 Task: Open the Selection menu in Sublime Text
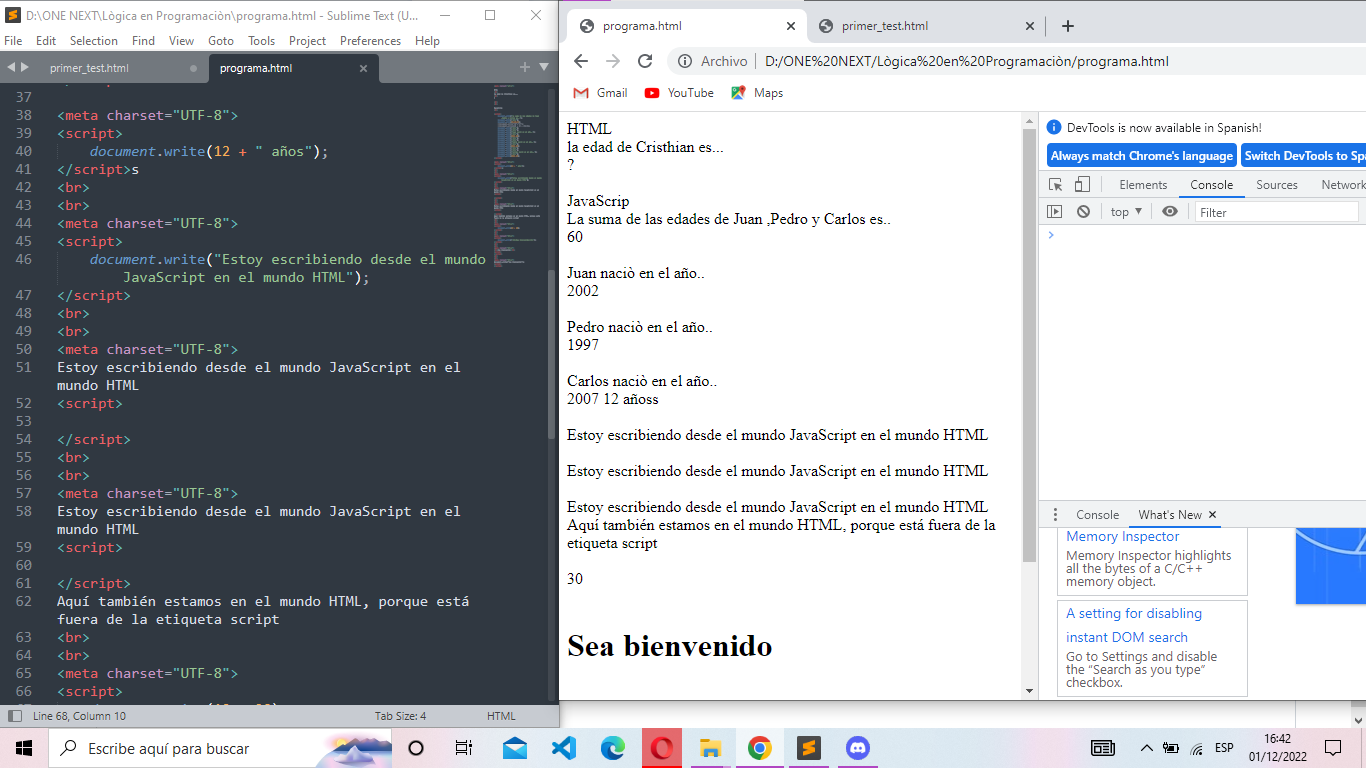[x=94, y=41]
